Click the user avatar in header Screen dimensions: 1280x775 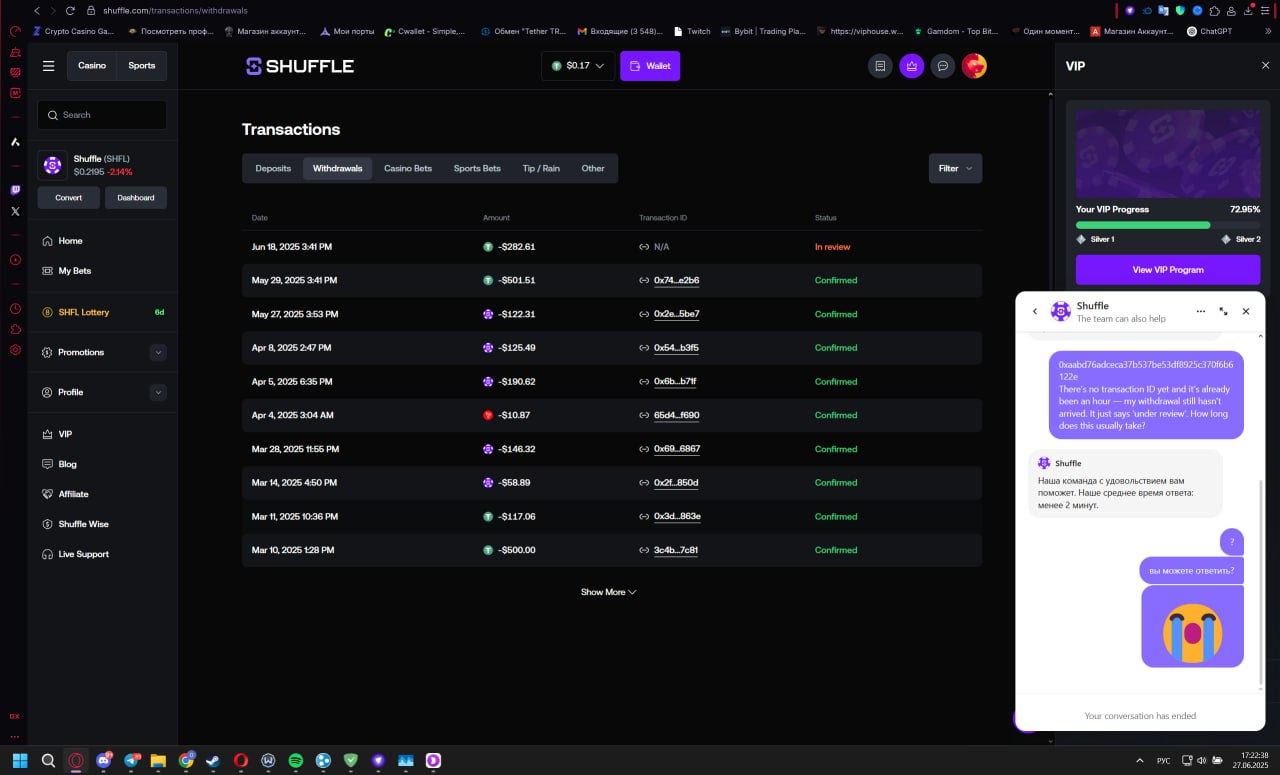[974, 66]
